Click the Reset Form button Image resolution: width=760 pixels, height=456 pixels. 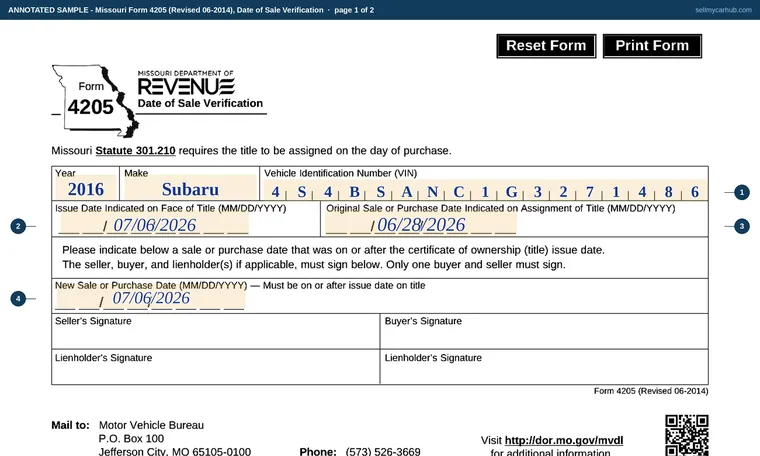click(x=546, y=46)
